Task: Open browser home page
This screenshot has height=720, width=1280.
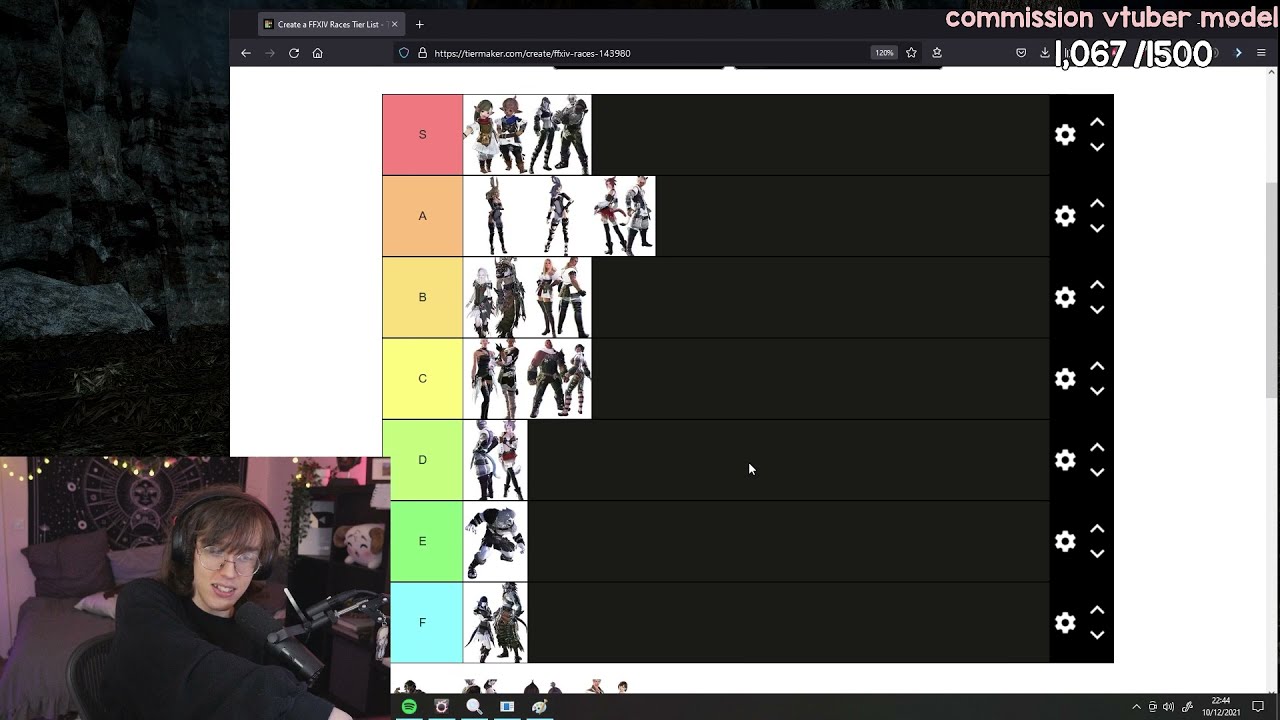Action: (x=318, y=53)
